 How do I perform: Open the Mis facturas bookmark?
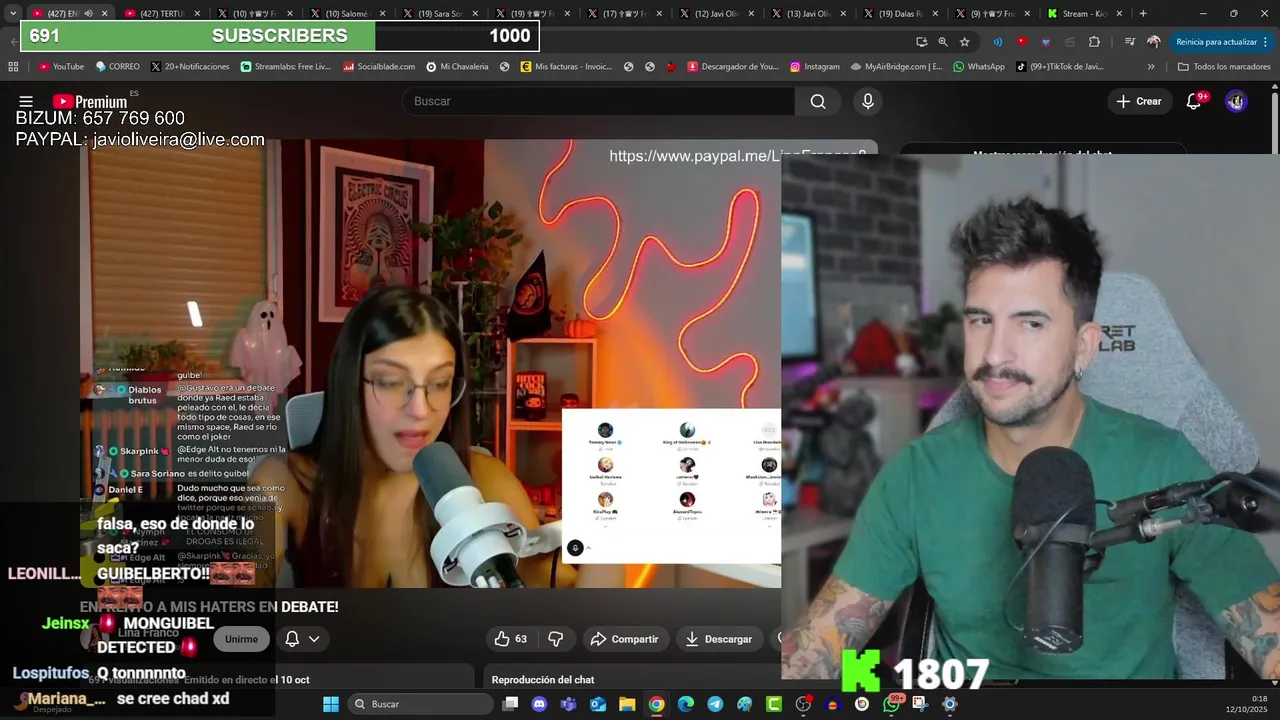[x=565, y=67]
